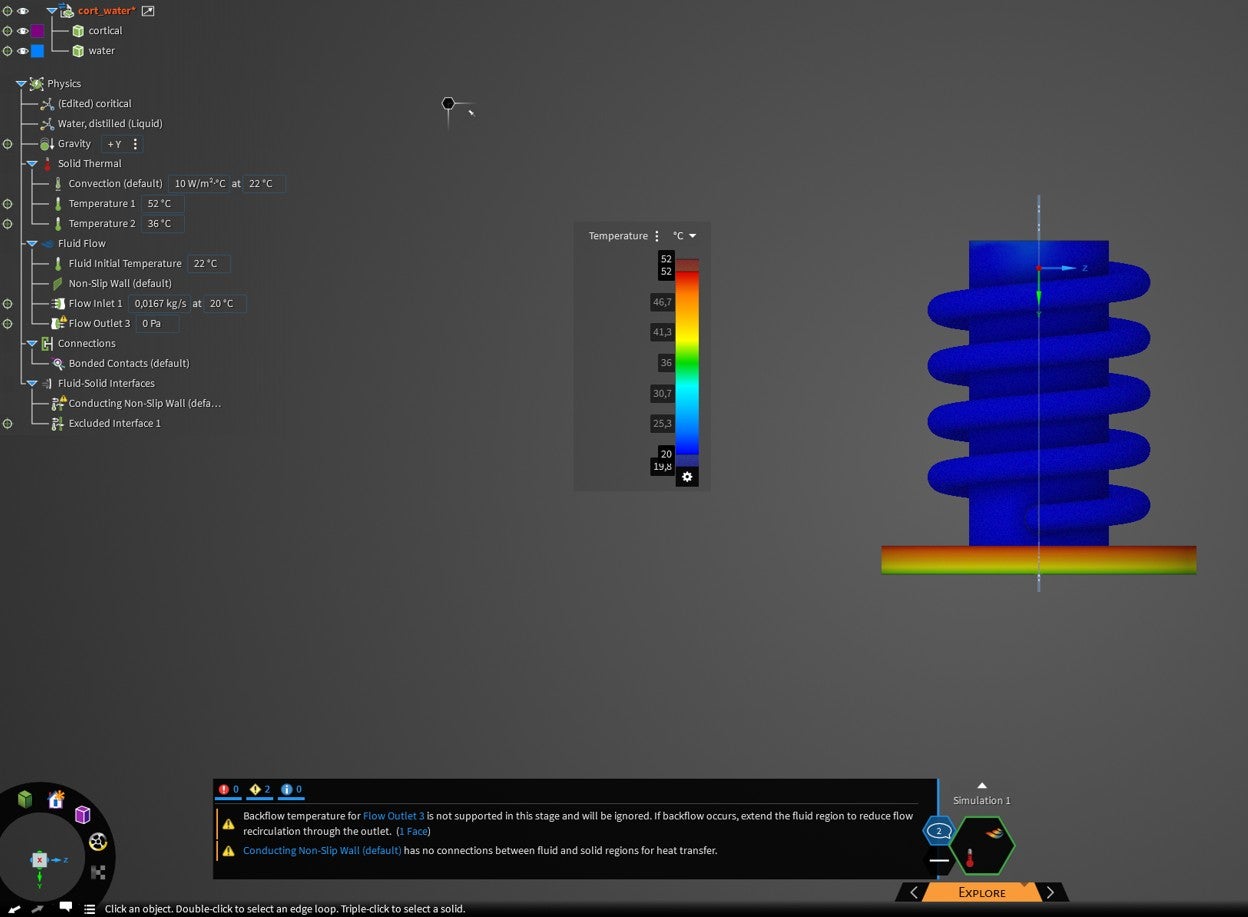Go to the next stage with right chevron
The height and width of the screenshot is (917, 1248).
click(1050, 893)
